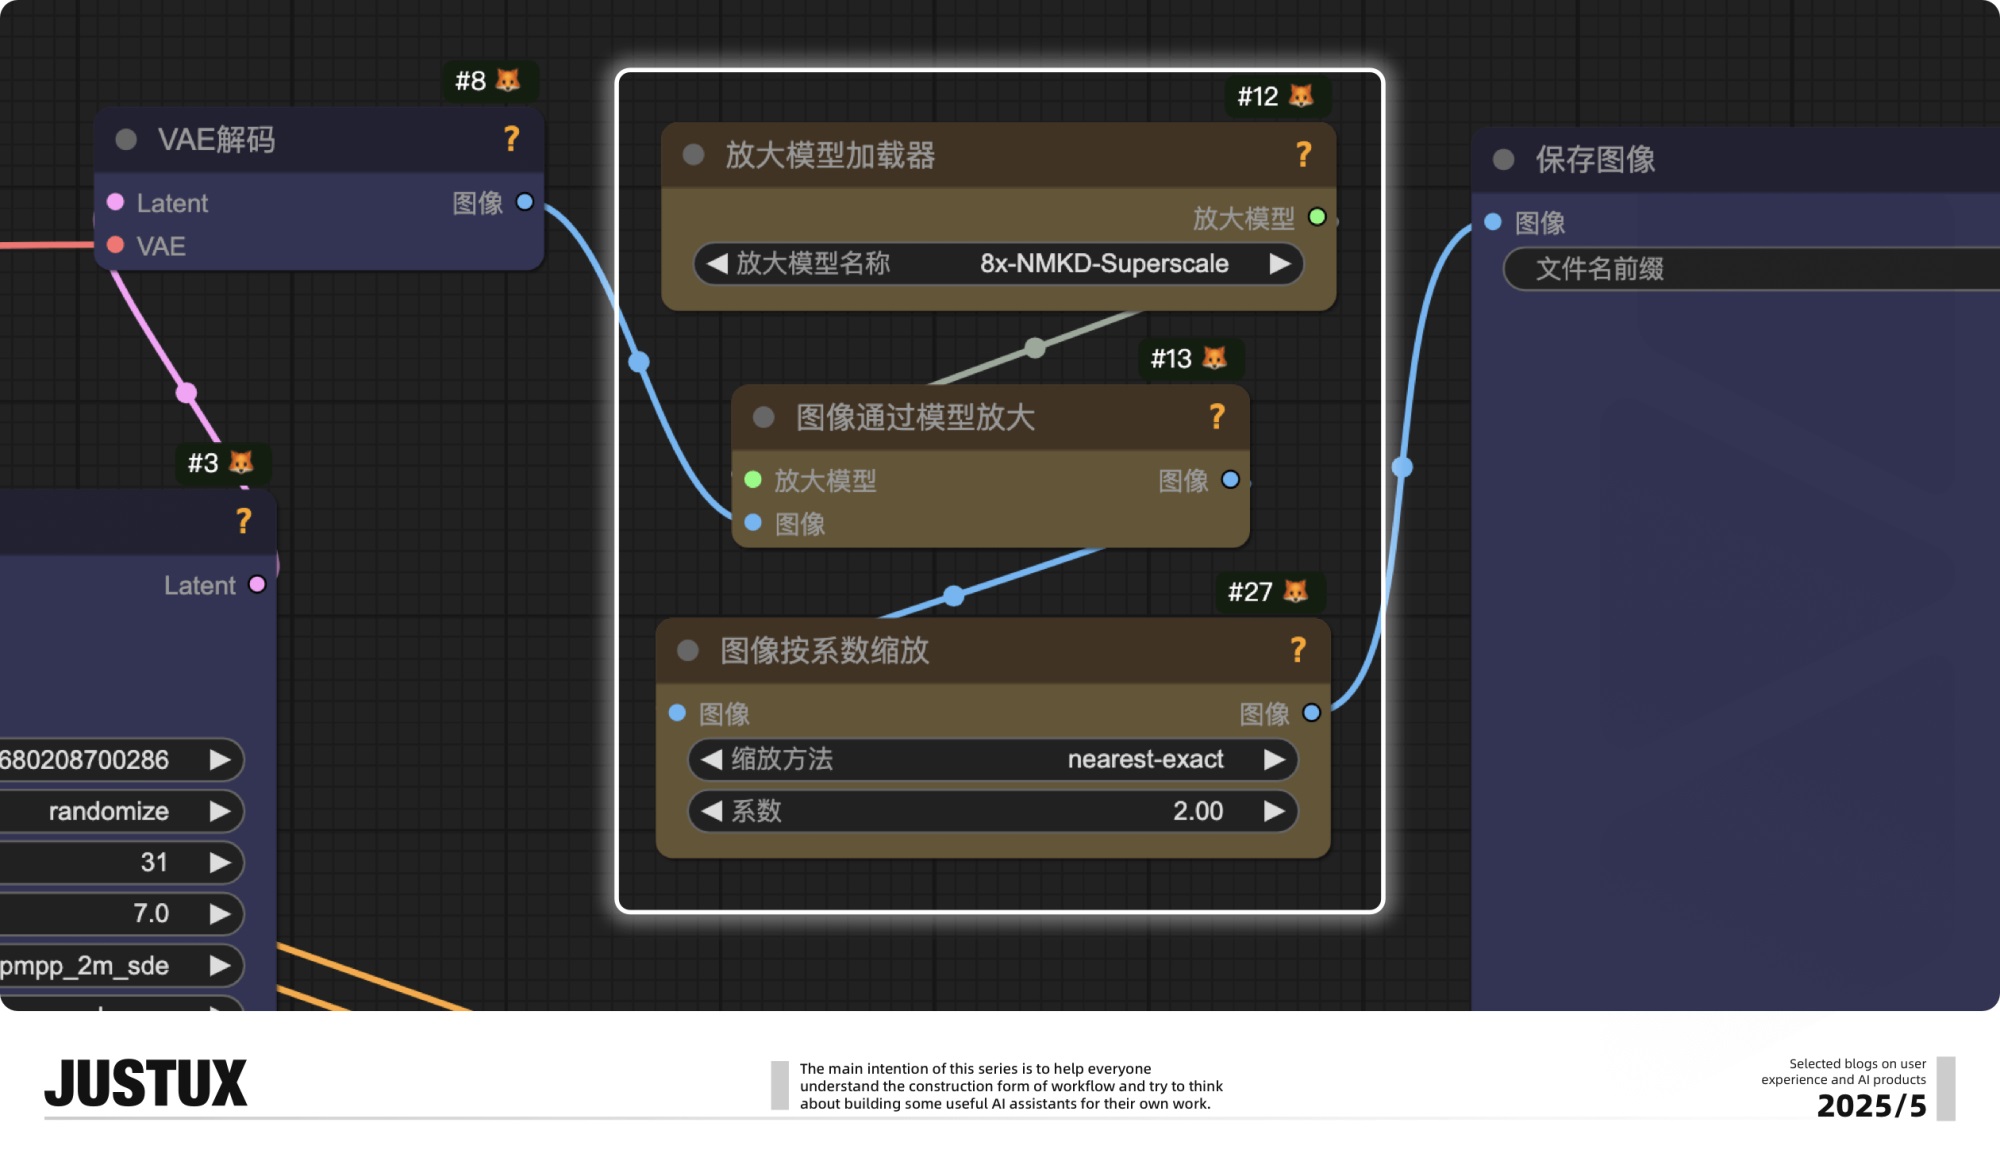Click the help icon on 图像按系数缩放 node
The image size is (2000, 1165).
click(1299, 651)
